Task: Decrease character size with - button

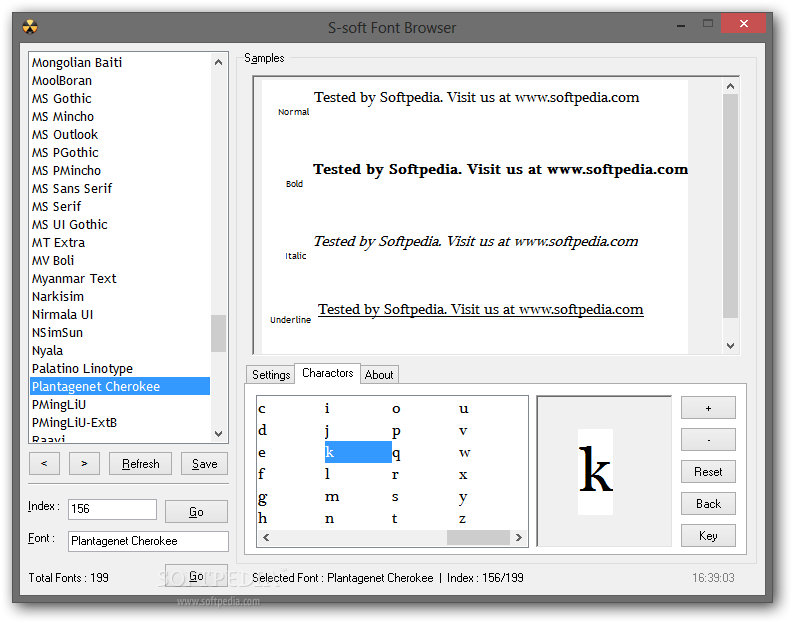Action: tap(708, 440)
